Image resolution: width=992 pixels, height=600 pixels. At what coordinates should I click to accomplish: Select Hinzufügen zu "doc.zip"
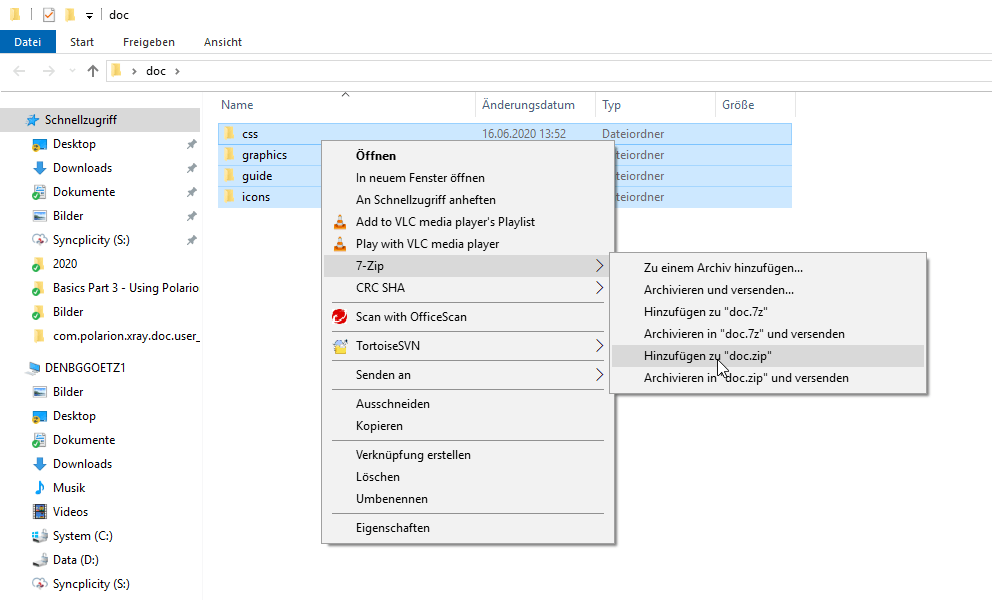pyautogui.click(x=707, y=356)
